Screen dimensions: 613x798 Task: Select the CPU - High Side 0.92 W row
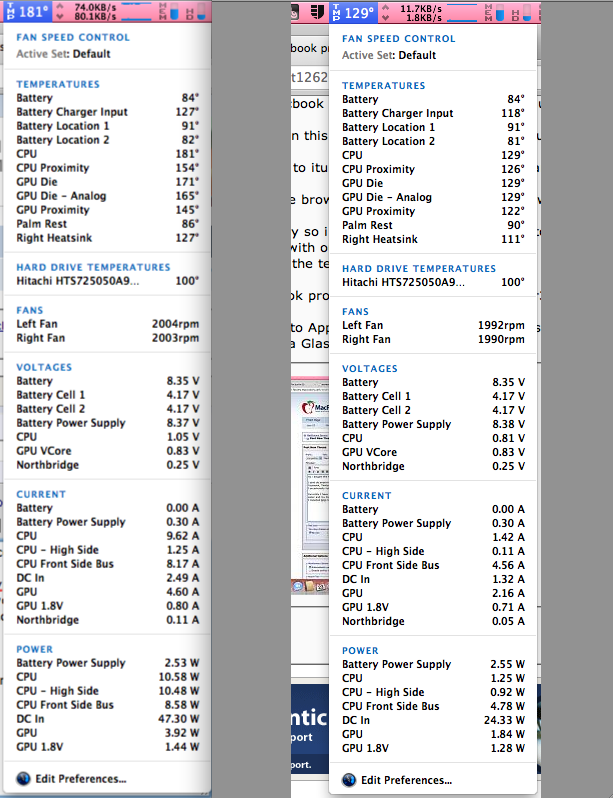tap(433, 692)
